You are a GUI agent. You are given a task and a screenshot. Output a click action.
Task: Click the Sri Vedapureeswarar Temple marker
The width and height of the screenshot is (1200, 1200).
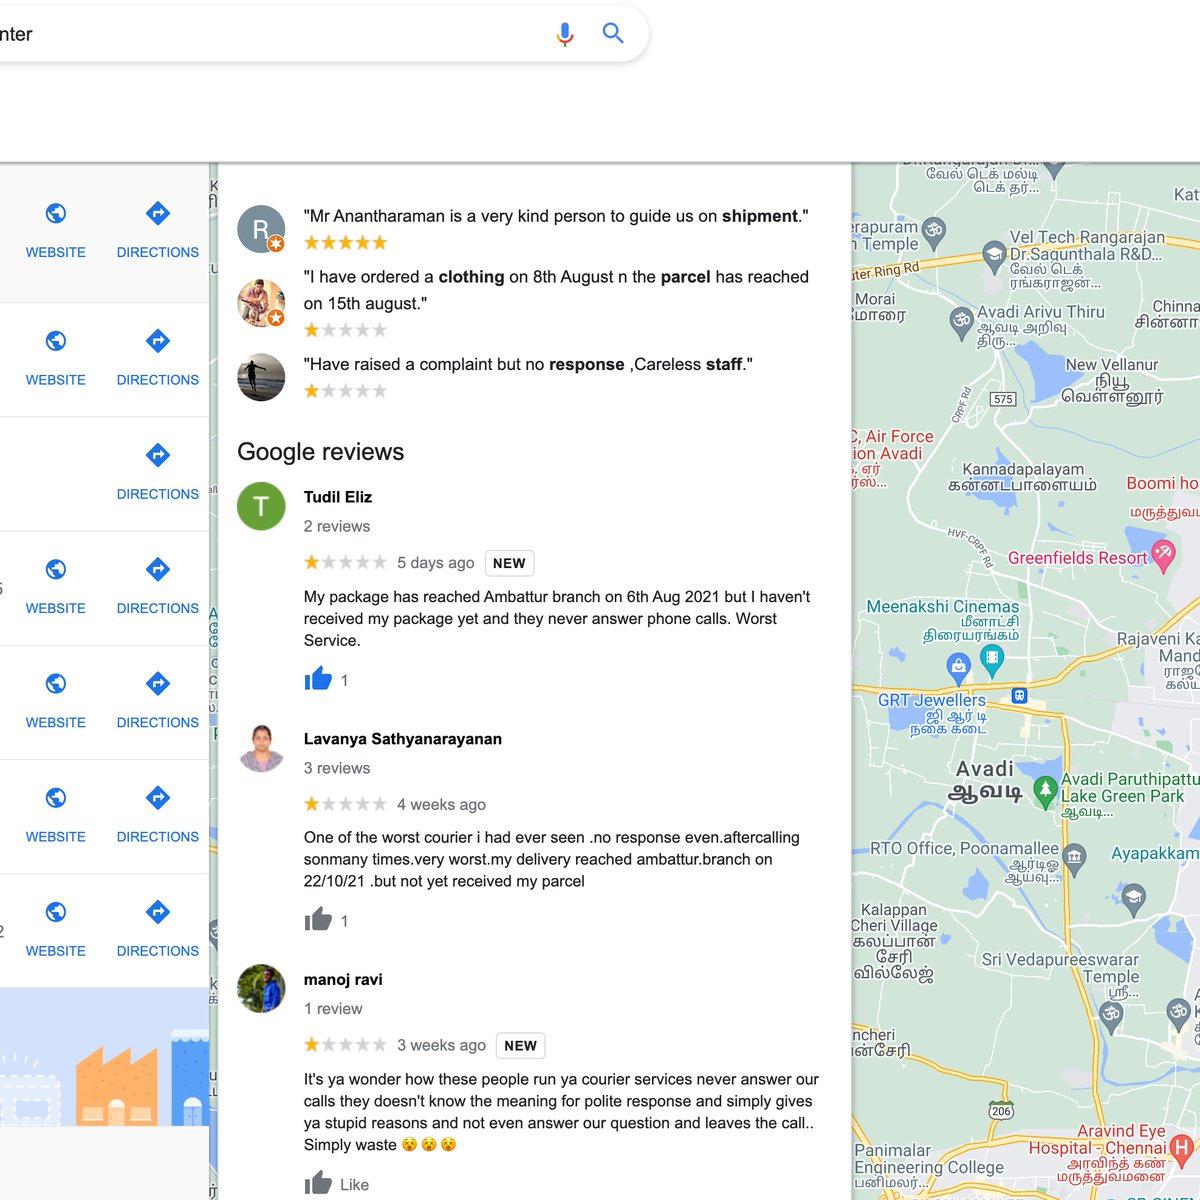coord(1111,1016)
